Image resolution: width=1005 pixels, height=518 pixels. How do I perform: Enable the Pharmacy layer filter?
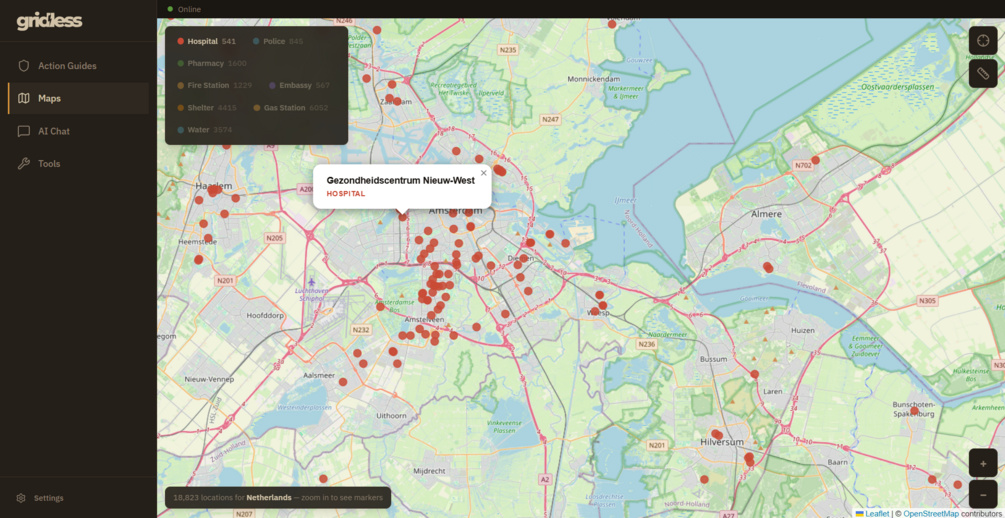click(x=212, y=63)
